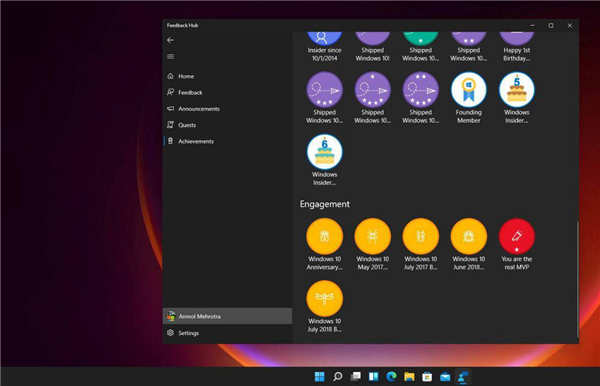Image resolution: width=600 pixels, height=386 pixels.
Task: Open the Windows 10 July 2017 badge
Action: (421, 245)
